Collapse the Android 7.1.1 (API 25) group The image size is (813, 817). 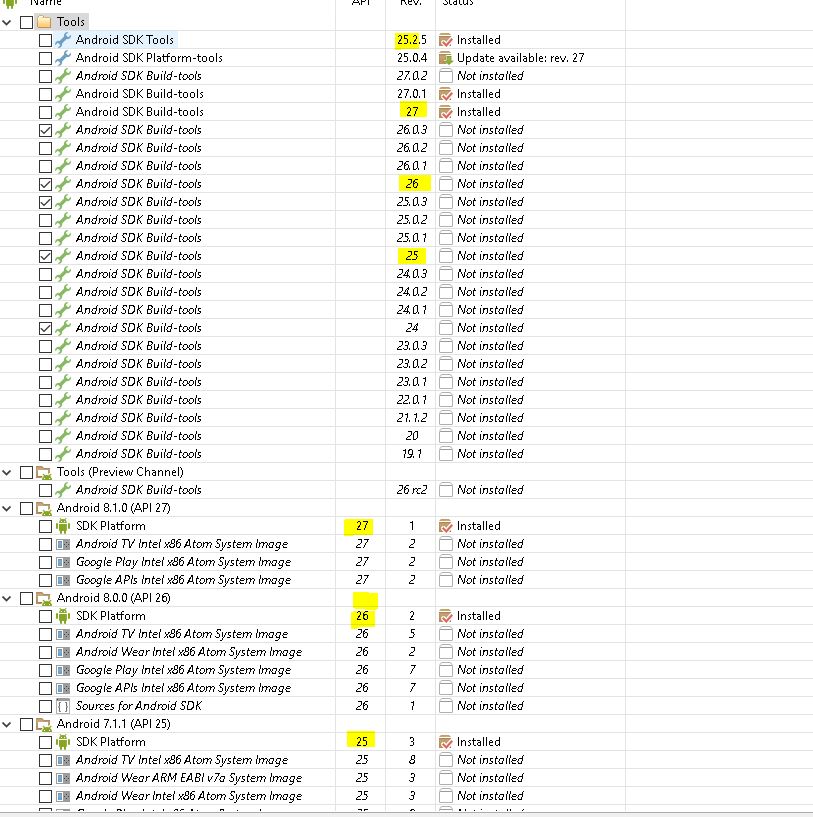coord(7,725)
